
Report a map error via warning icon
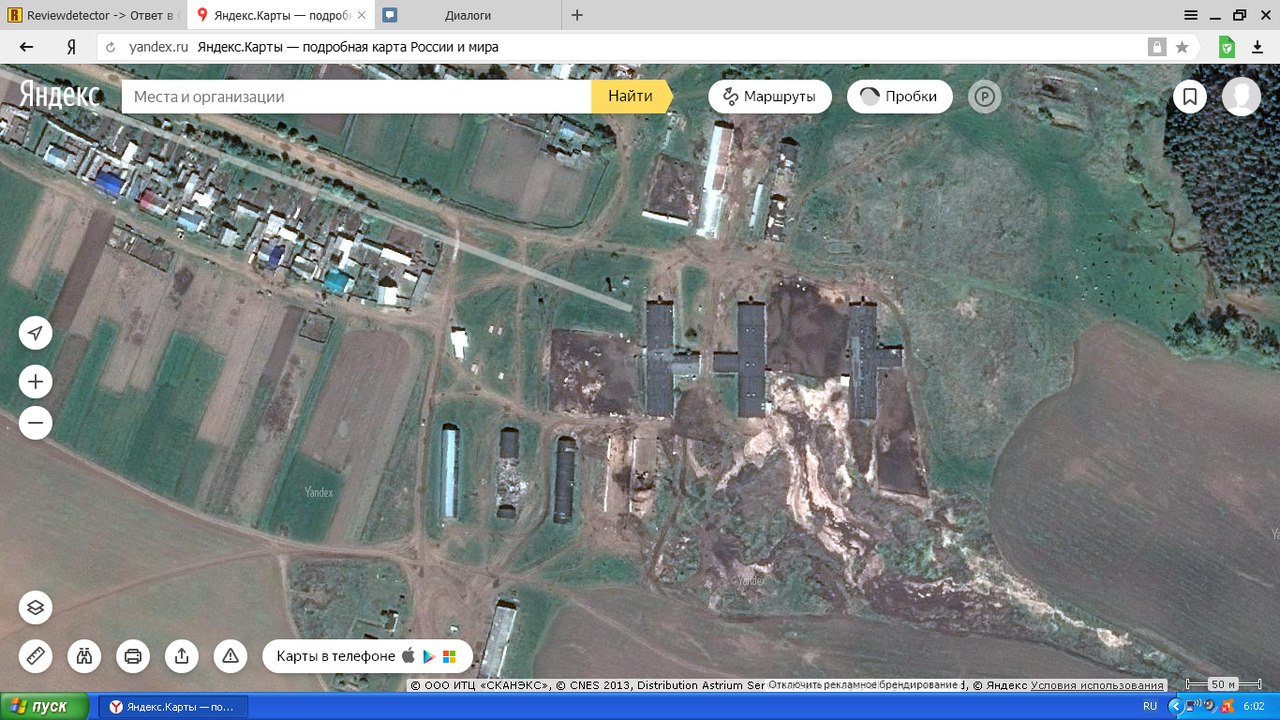(230, 656)
